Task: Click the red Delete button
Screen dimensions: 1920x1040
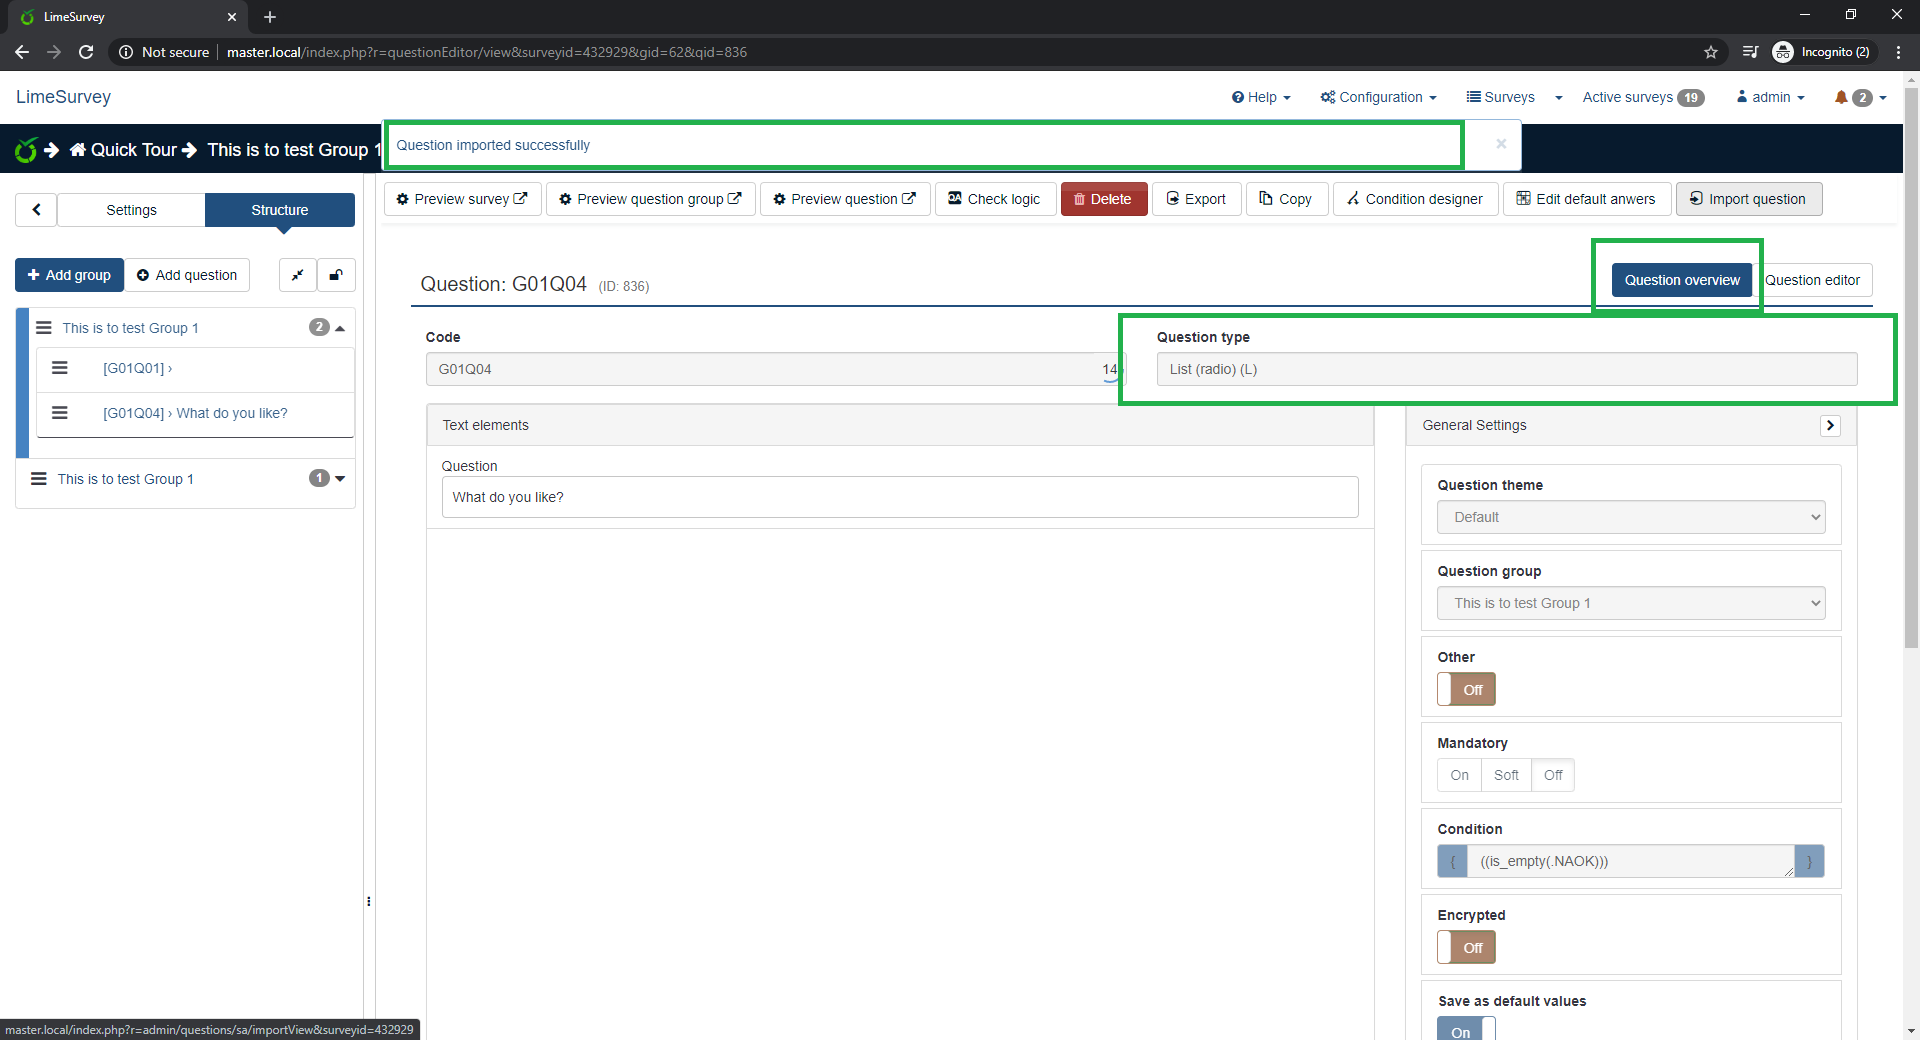Action: 1103,199
